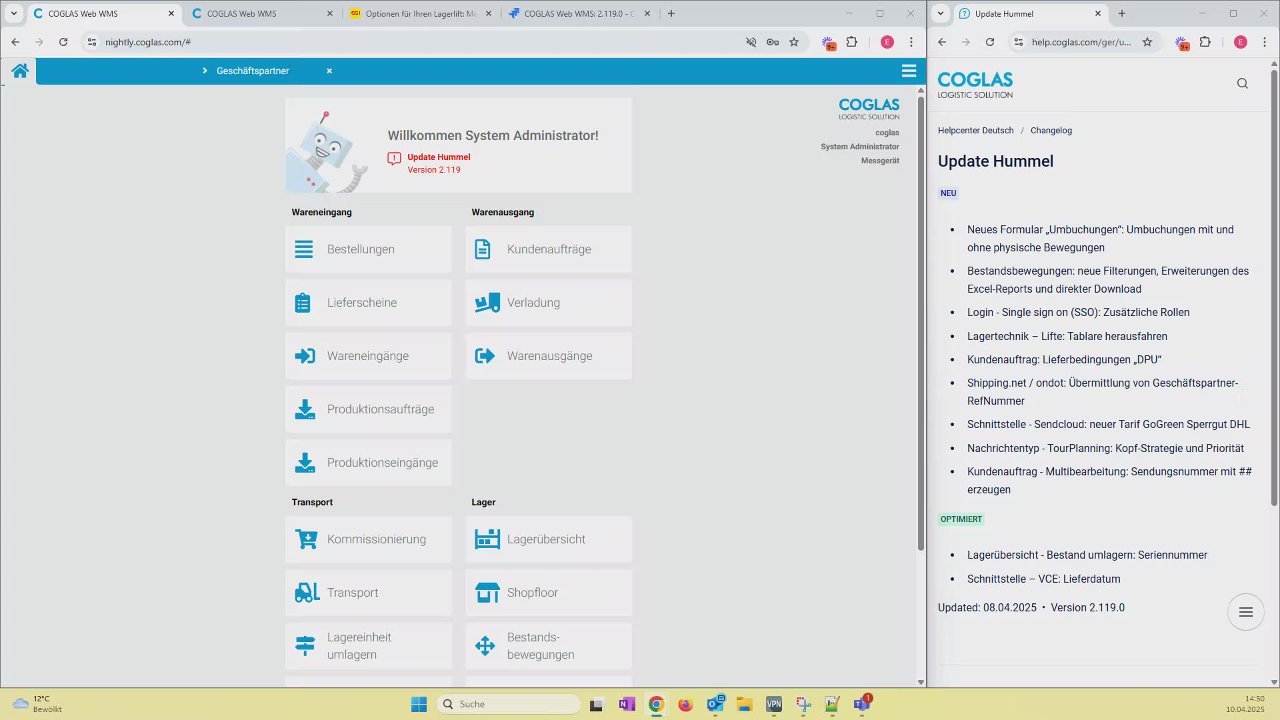Click the Lagerübersicht warehouse shelf icon
This screenshot has width=1280, height=720.
(x=487, y=539)
